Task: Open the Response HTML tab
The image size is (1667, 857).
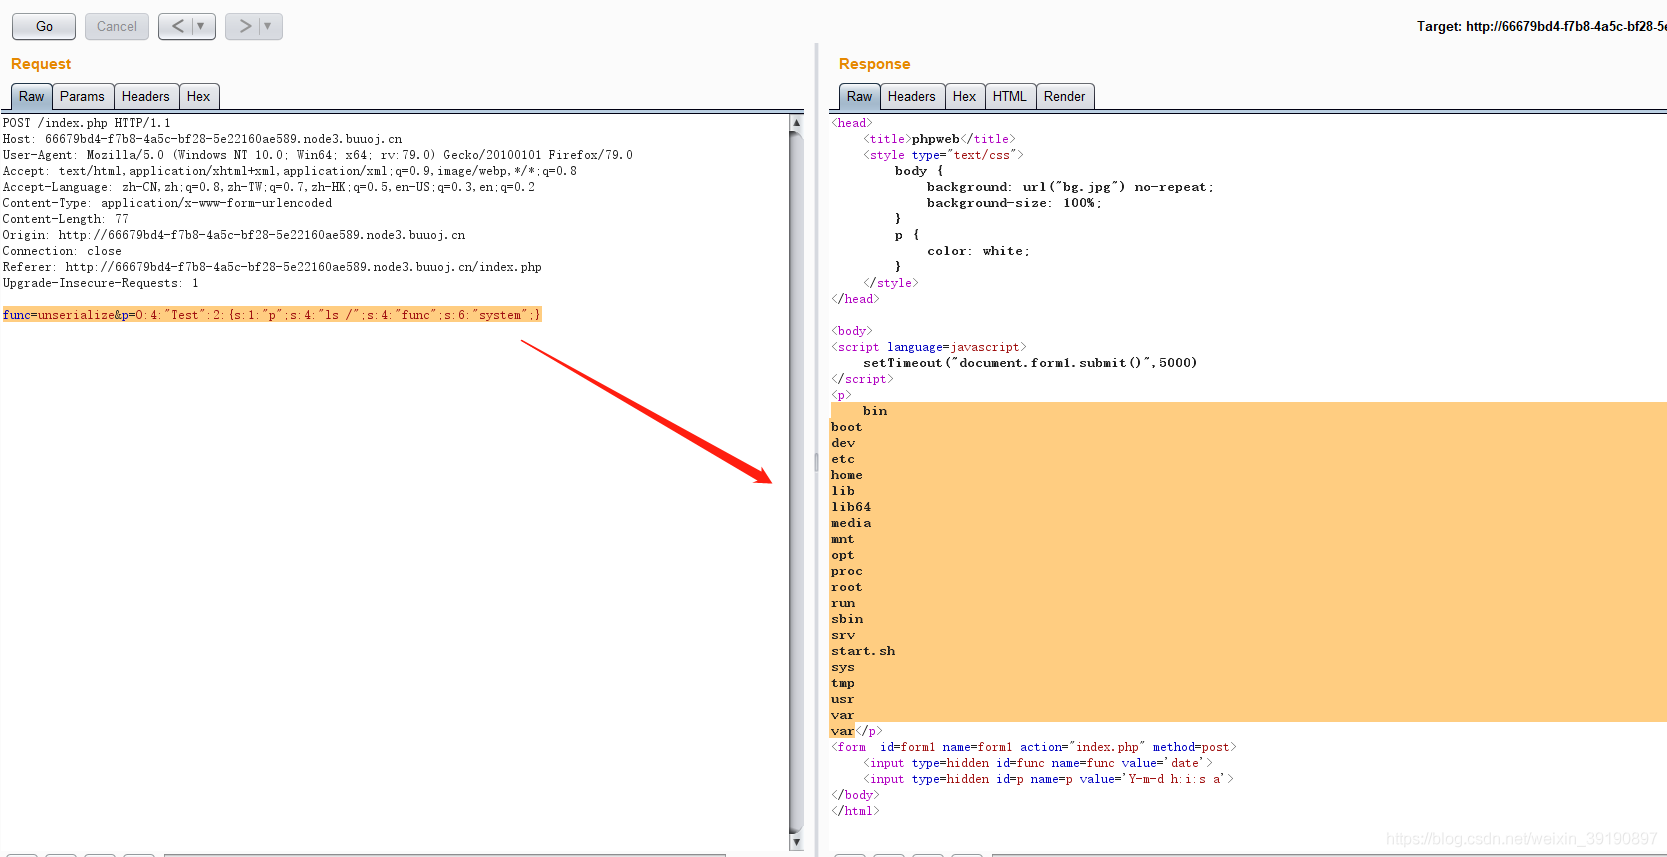Action: tap(1010, 97)
